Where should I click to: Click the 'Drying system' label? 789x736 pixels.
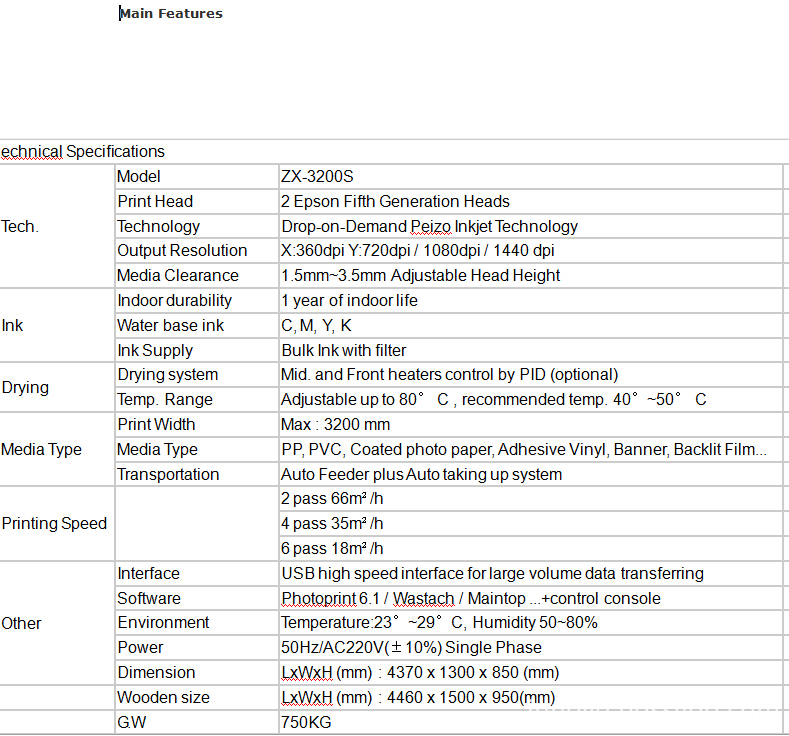(168, 374)
